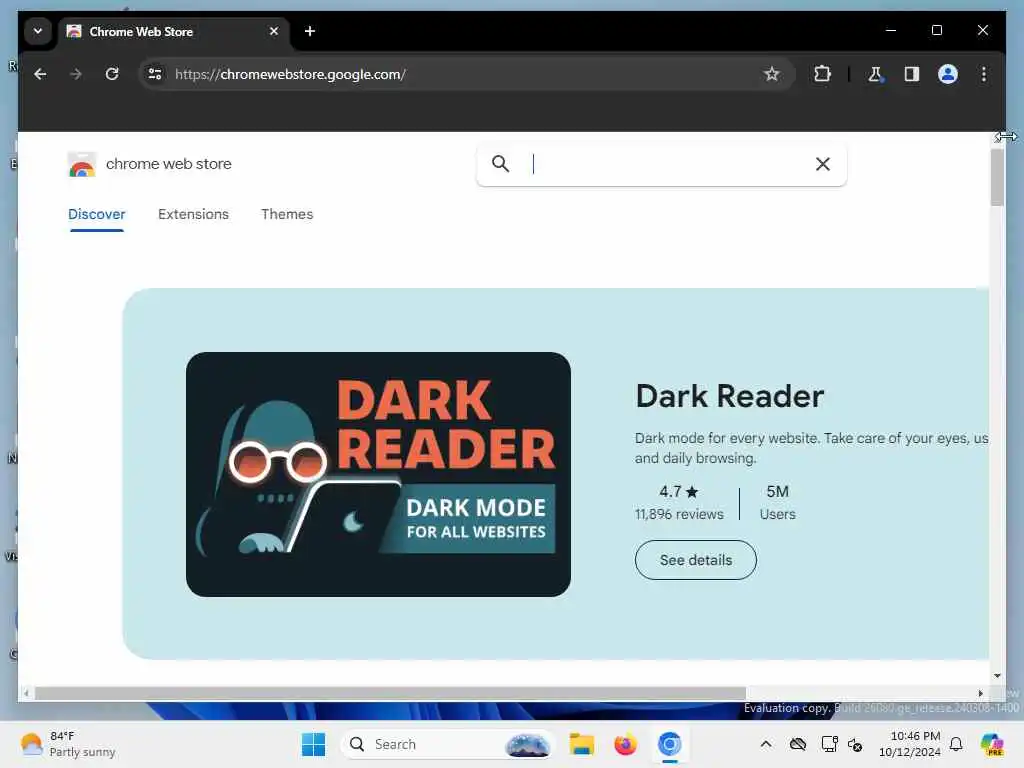Click the scroll down arrow
Image resolution: width=1024 pixels, height=768 pixels.
(997, 676)
